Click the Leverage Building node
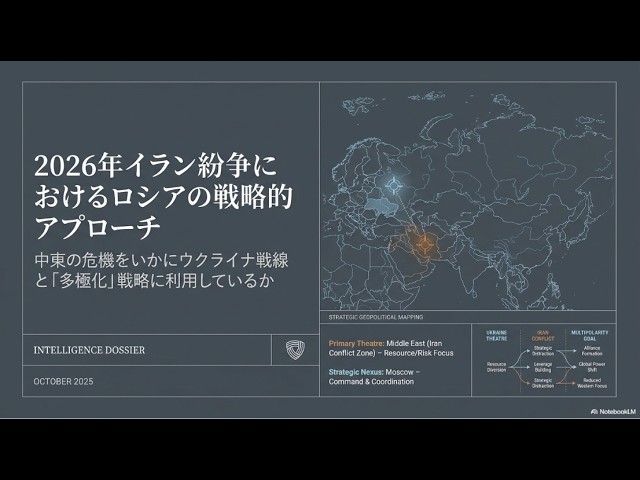Screen dimensions: 640x480 543,365
